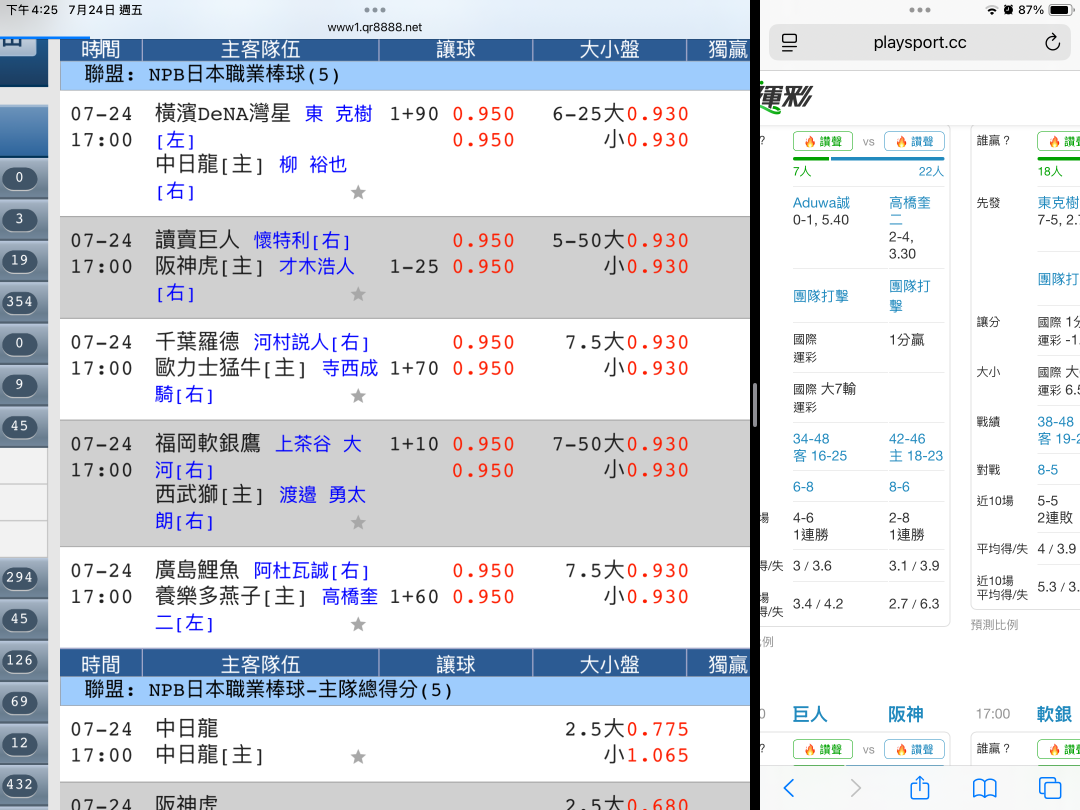Favorite the 千葉羅德 vs 歐力士猛牛 game star

(x=358, y=395)
